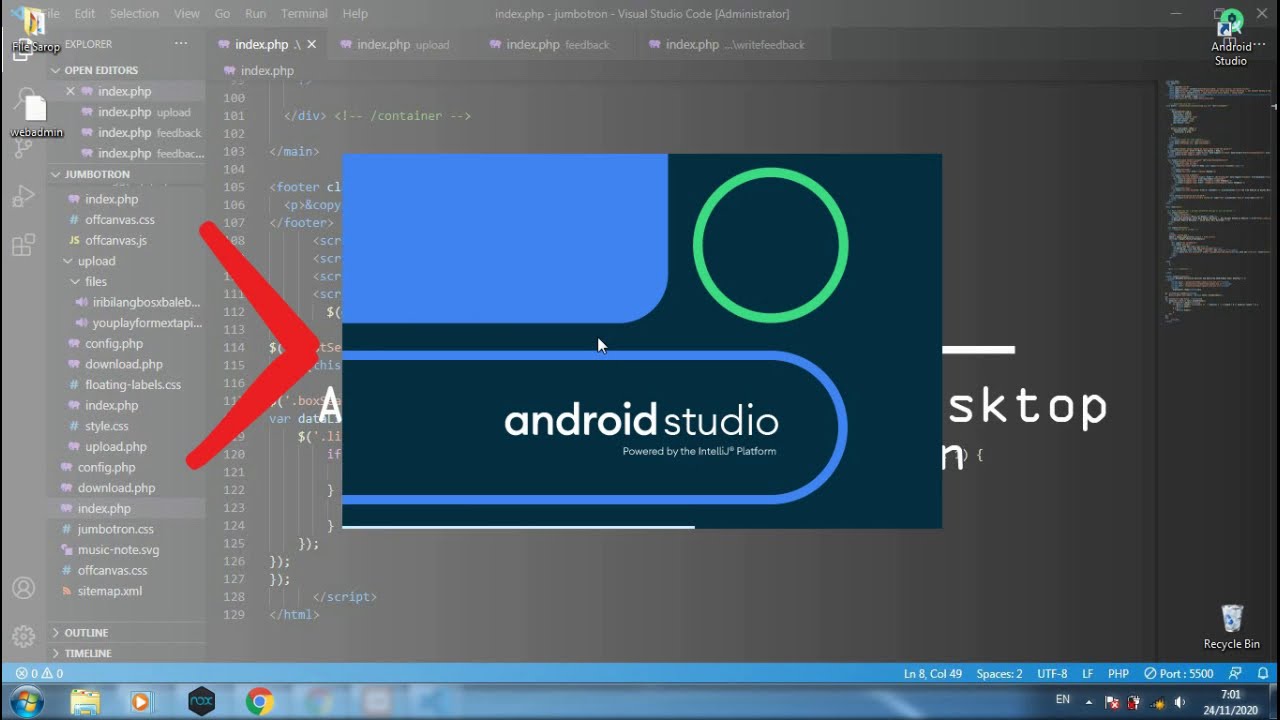
Task: Open the Windows Start menu
Action: (25, 701)
